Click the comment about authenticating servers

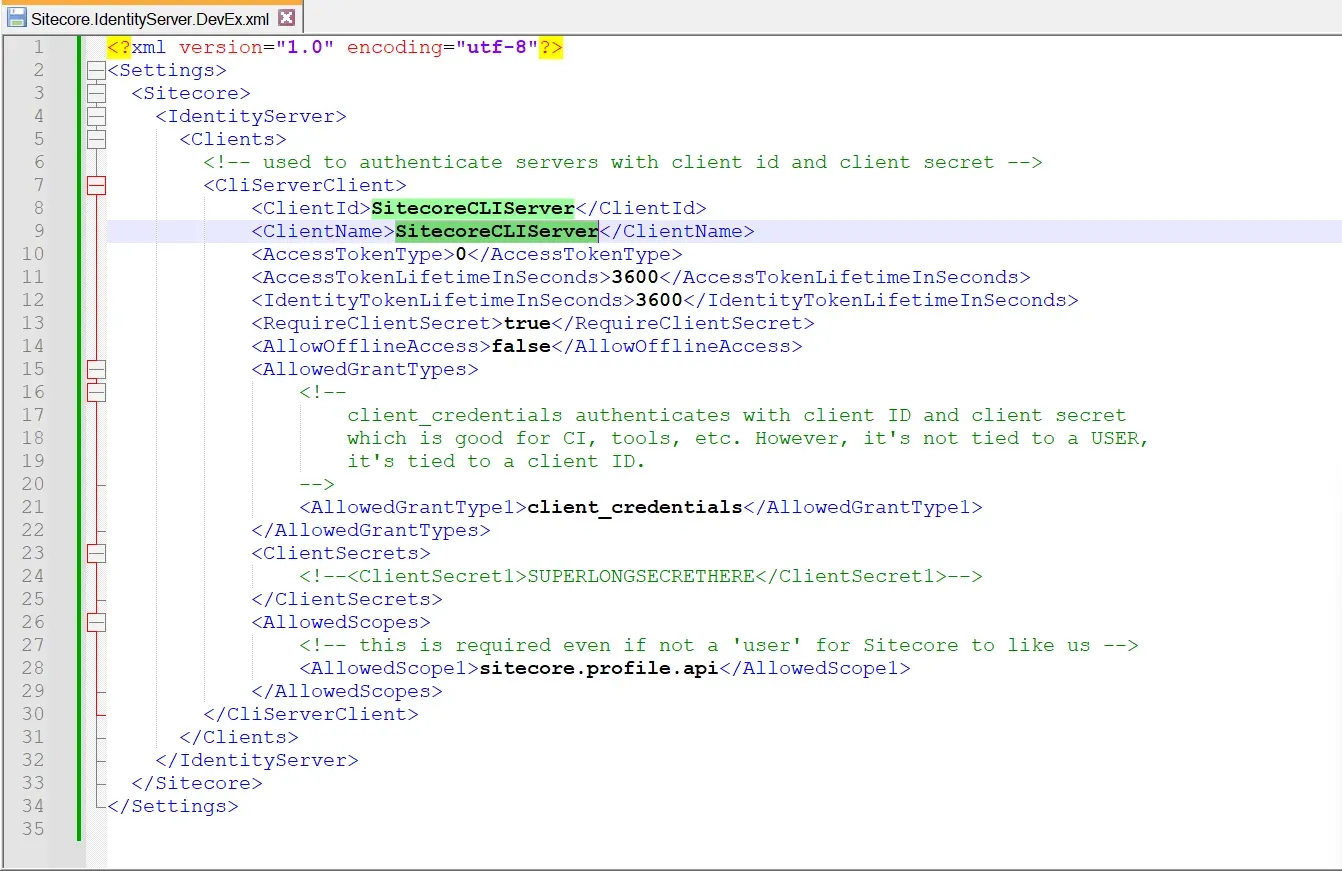tap(623, 162)
